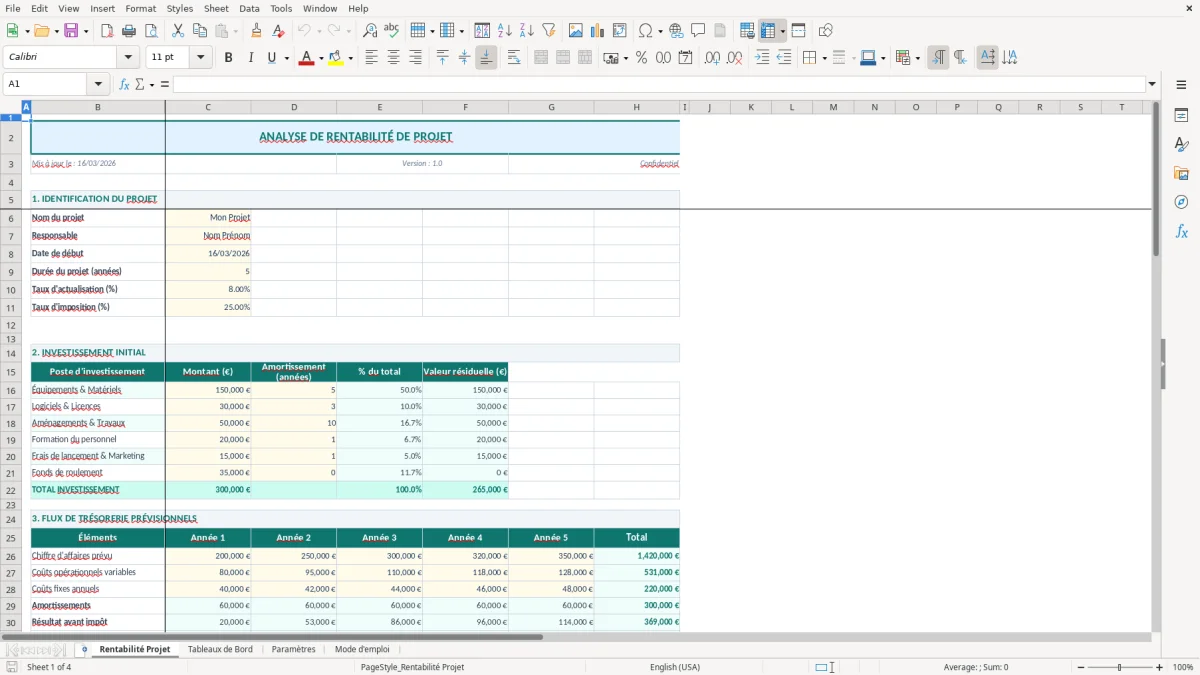Export directly as PDF

(x=107, y=31)
